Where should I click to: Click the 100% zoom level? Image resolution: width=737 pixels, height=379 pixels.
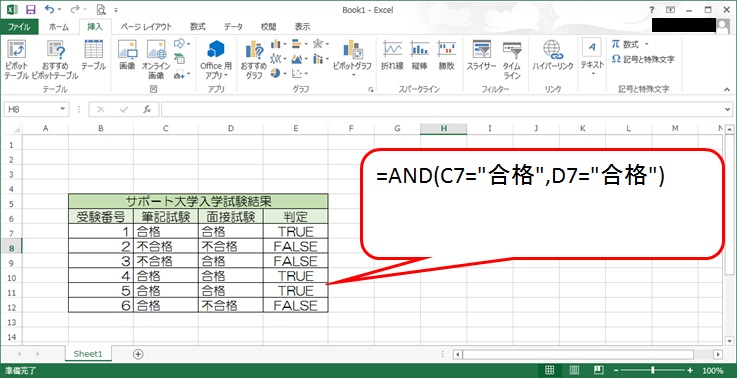click(713, 370)
